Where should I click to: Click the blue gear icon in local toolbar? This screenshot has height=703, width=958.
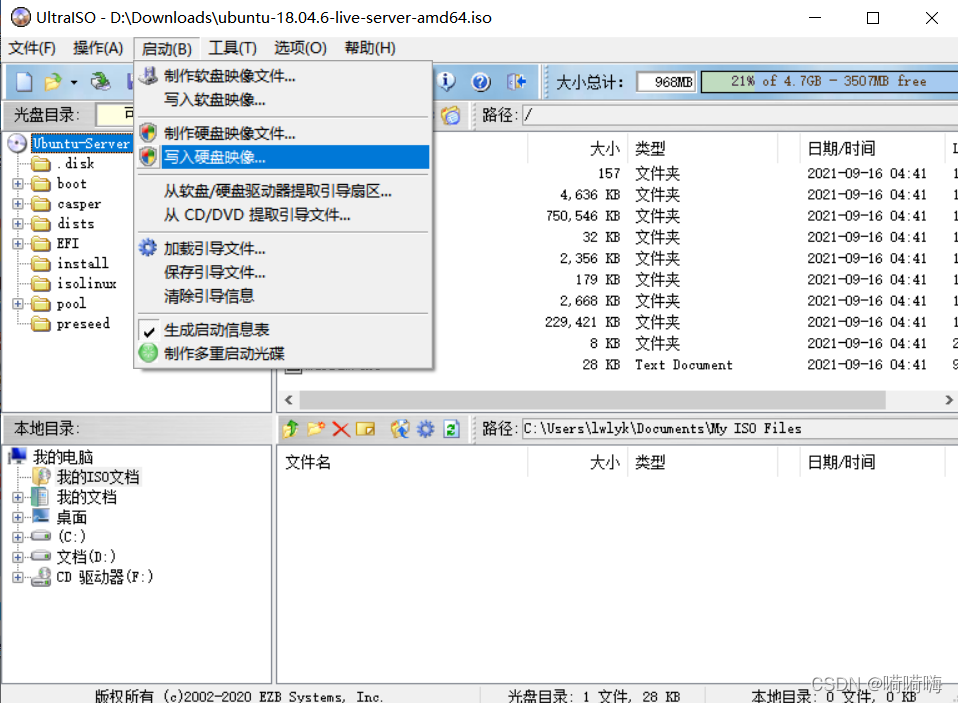[x=426, y=429]
